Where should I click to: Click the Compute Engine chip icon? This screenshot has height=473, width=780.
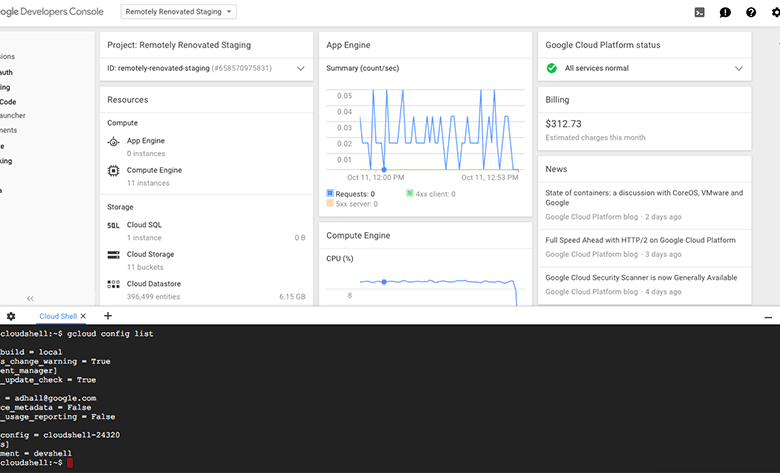(x=113, y=171)
